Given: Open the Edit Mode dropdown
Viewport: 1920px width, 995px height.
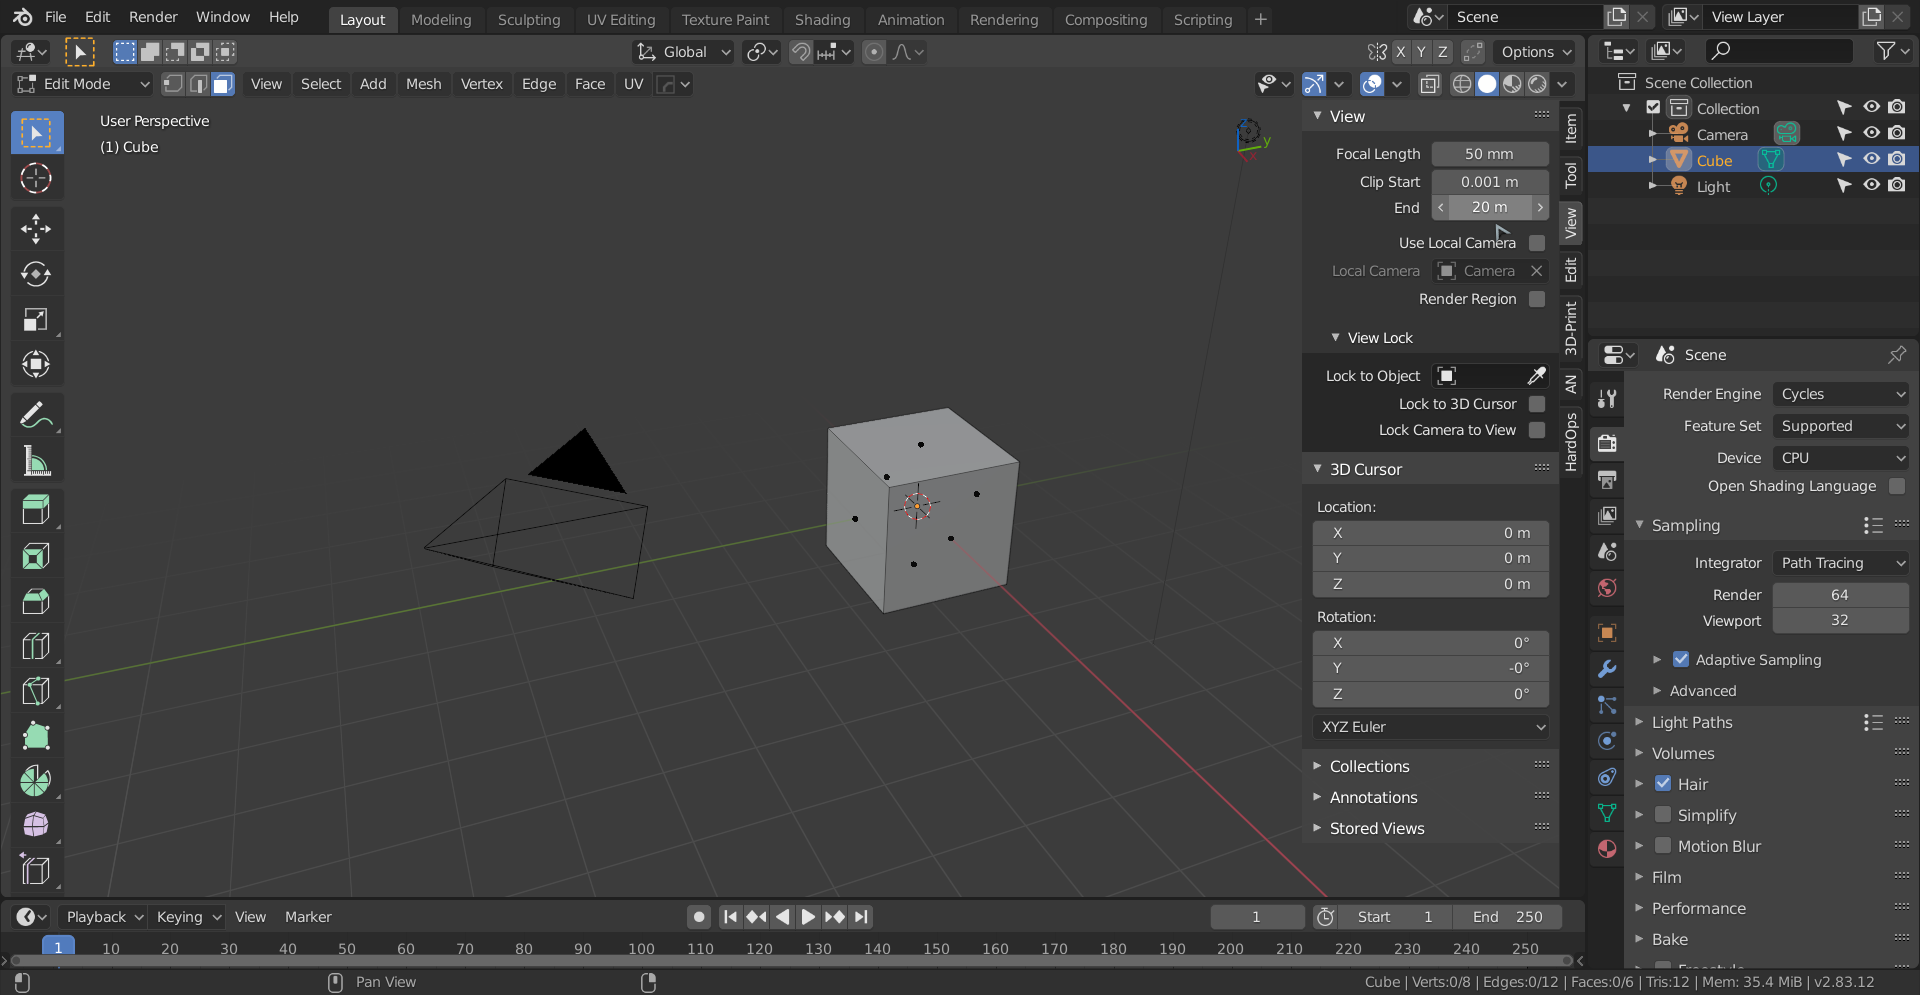Looking at the screenshot, I should [82, 84].
